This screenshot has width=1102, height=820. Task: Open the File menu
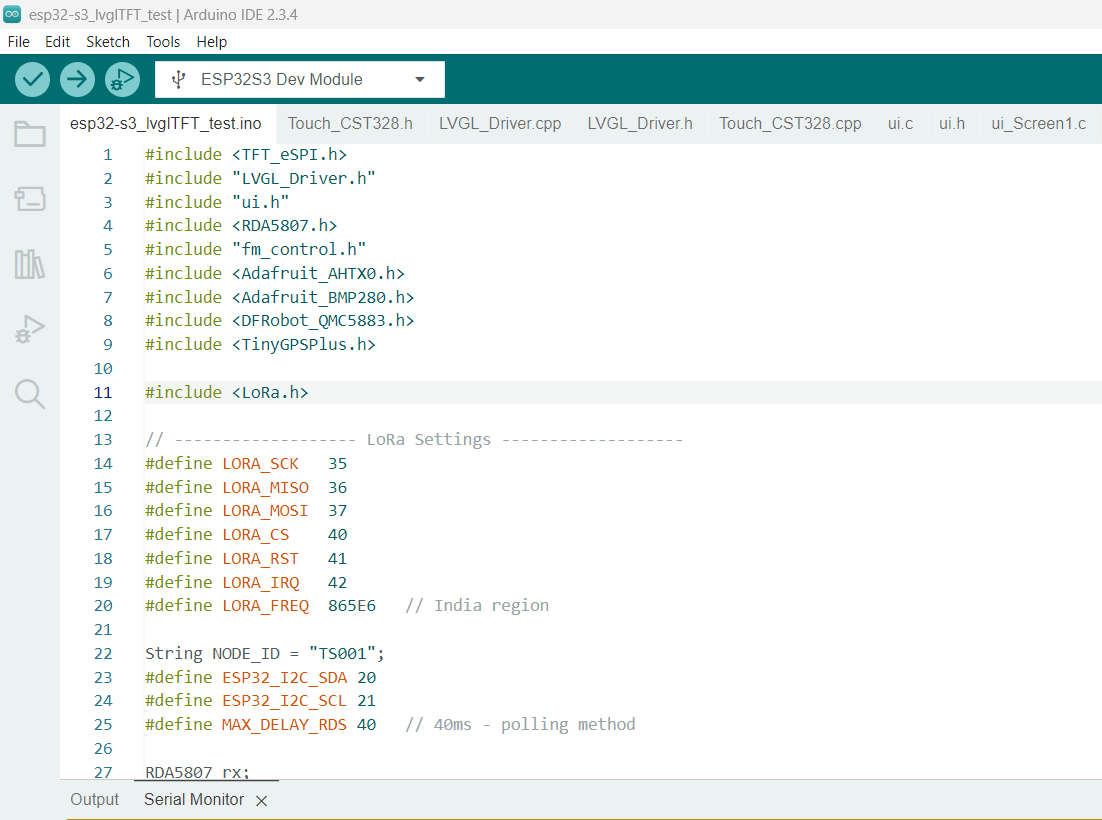19,41
